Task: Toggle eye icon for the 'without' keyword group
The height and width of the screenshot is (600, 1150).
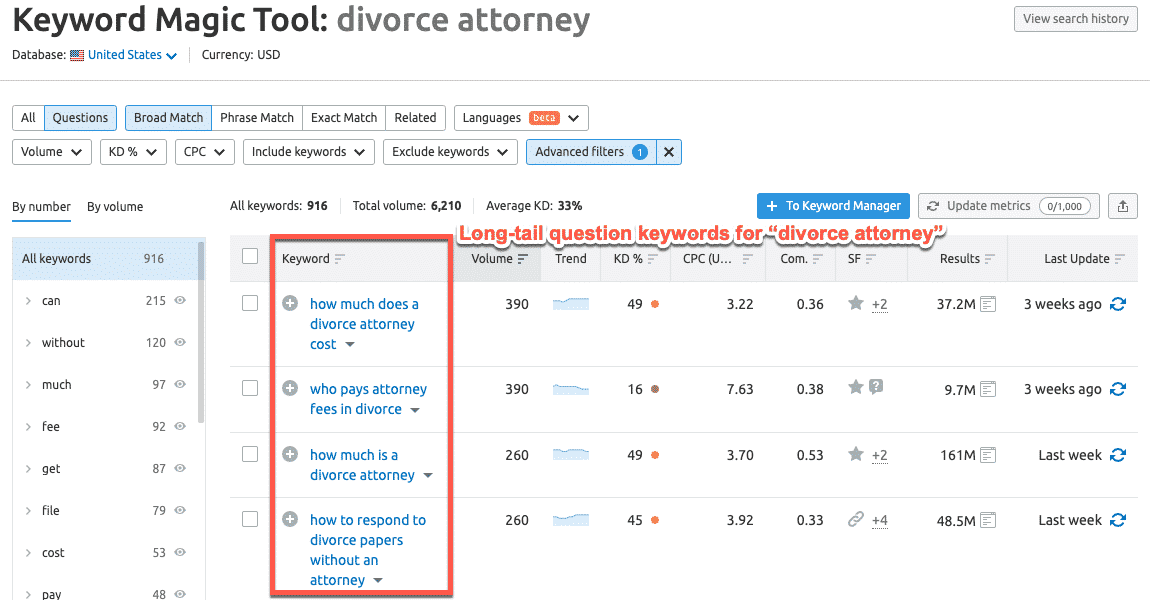Action: (x=180, y=342)
